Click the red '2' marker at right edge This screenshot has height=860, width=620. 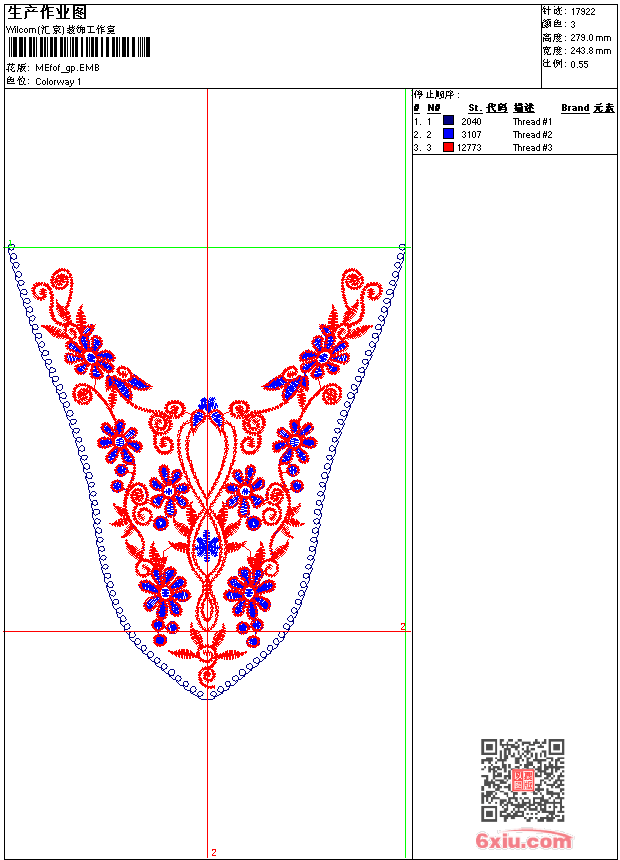point(403,627)
